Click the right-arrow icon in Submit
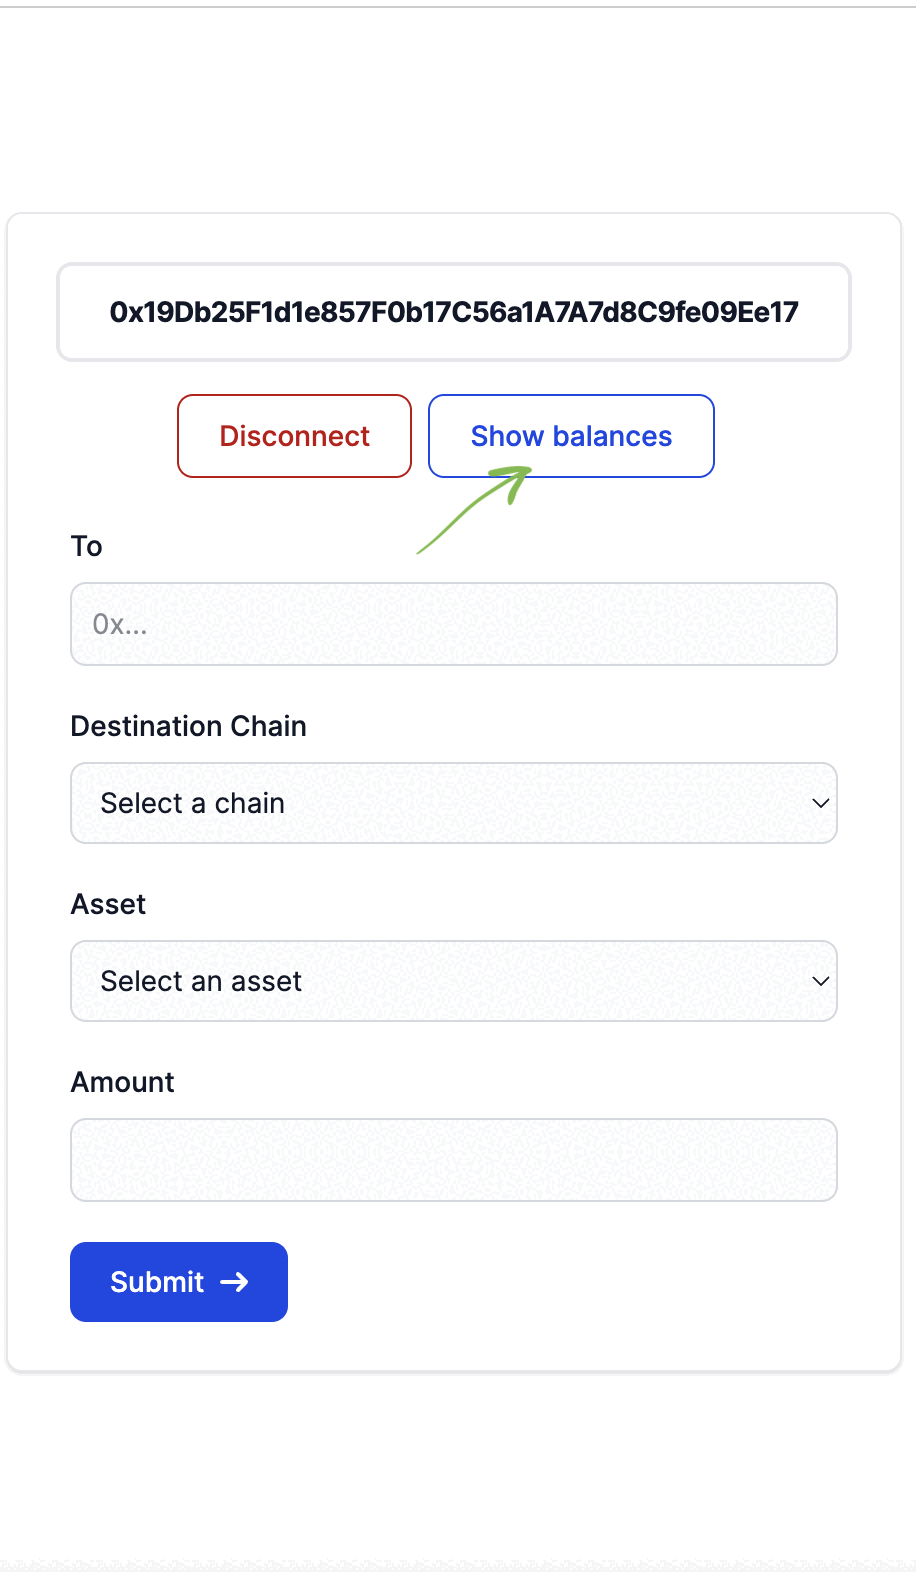The height and width of the screenshot is (1572, 916). [x=234, y=1282]
